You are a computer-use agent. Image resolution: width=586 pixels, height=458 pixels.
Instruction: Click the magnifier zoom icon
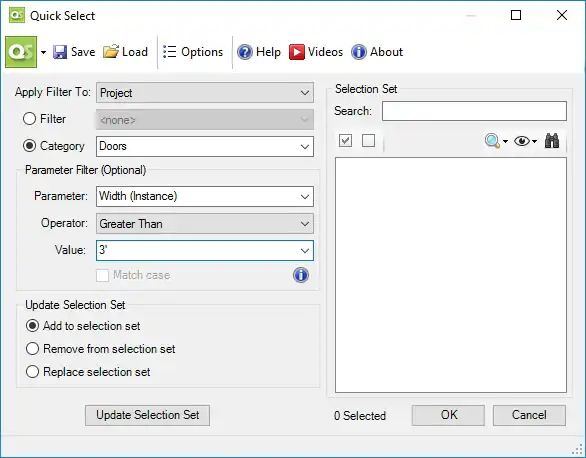tap(492, 141)
